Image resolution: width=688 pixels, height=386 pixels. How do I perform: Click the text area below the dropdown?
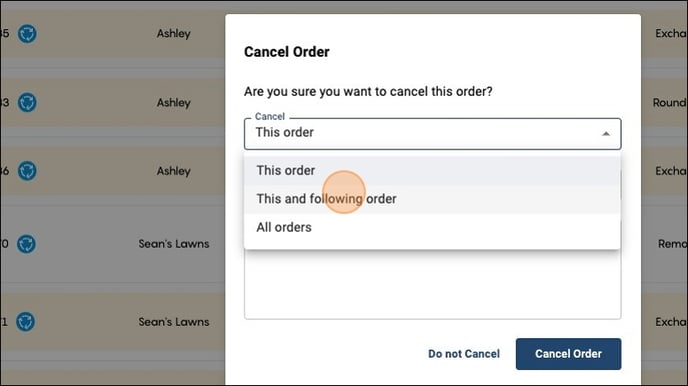pos(432,284)
